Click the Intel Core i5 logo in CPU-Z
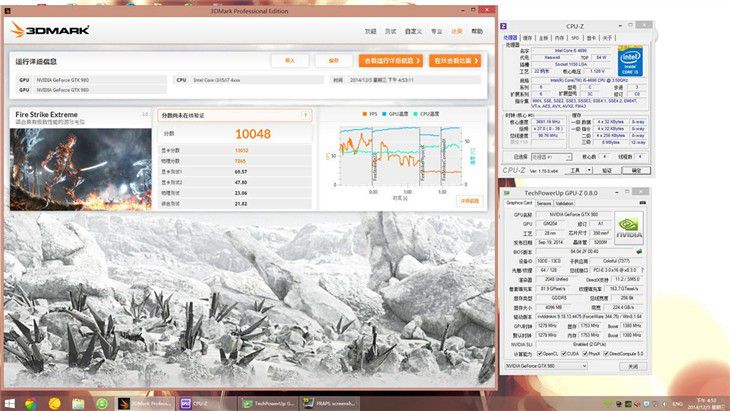Screen dimensions: 730x411 click(x=630, y=61)
